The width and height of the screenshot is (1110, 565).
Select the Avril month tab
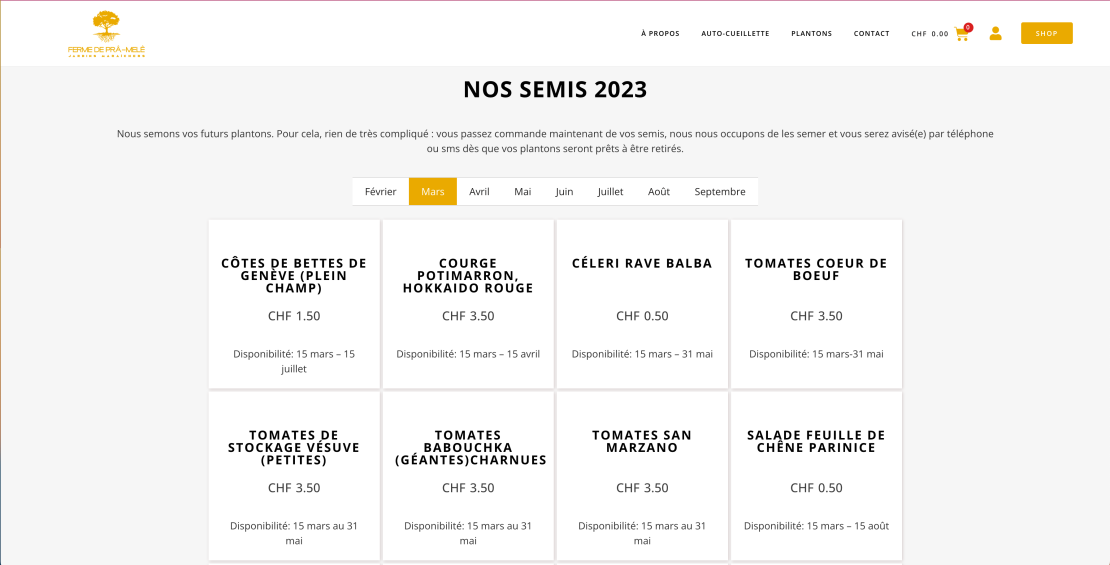tap(479, 191)
